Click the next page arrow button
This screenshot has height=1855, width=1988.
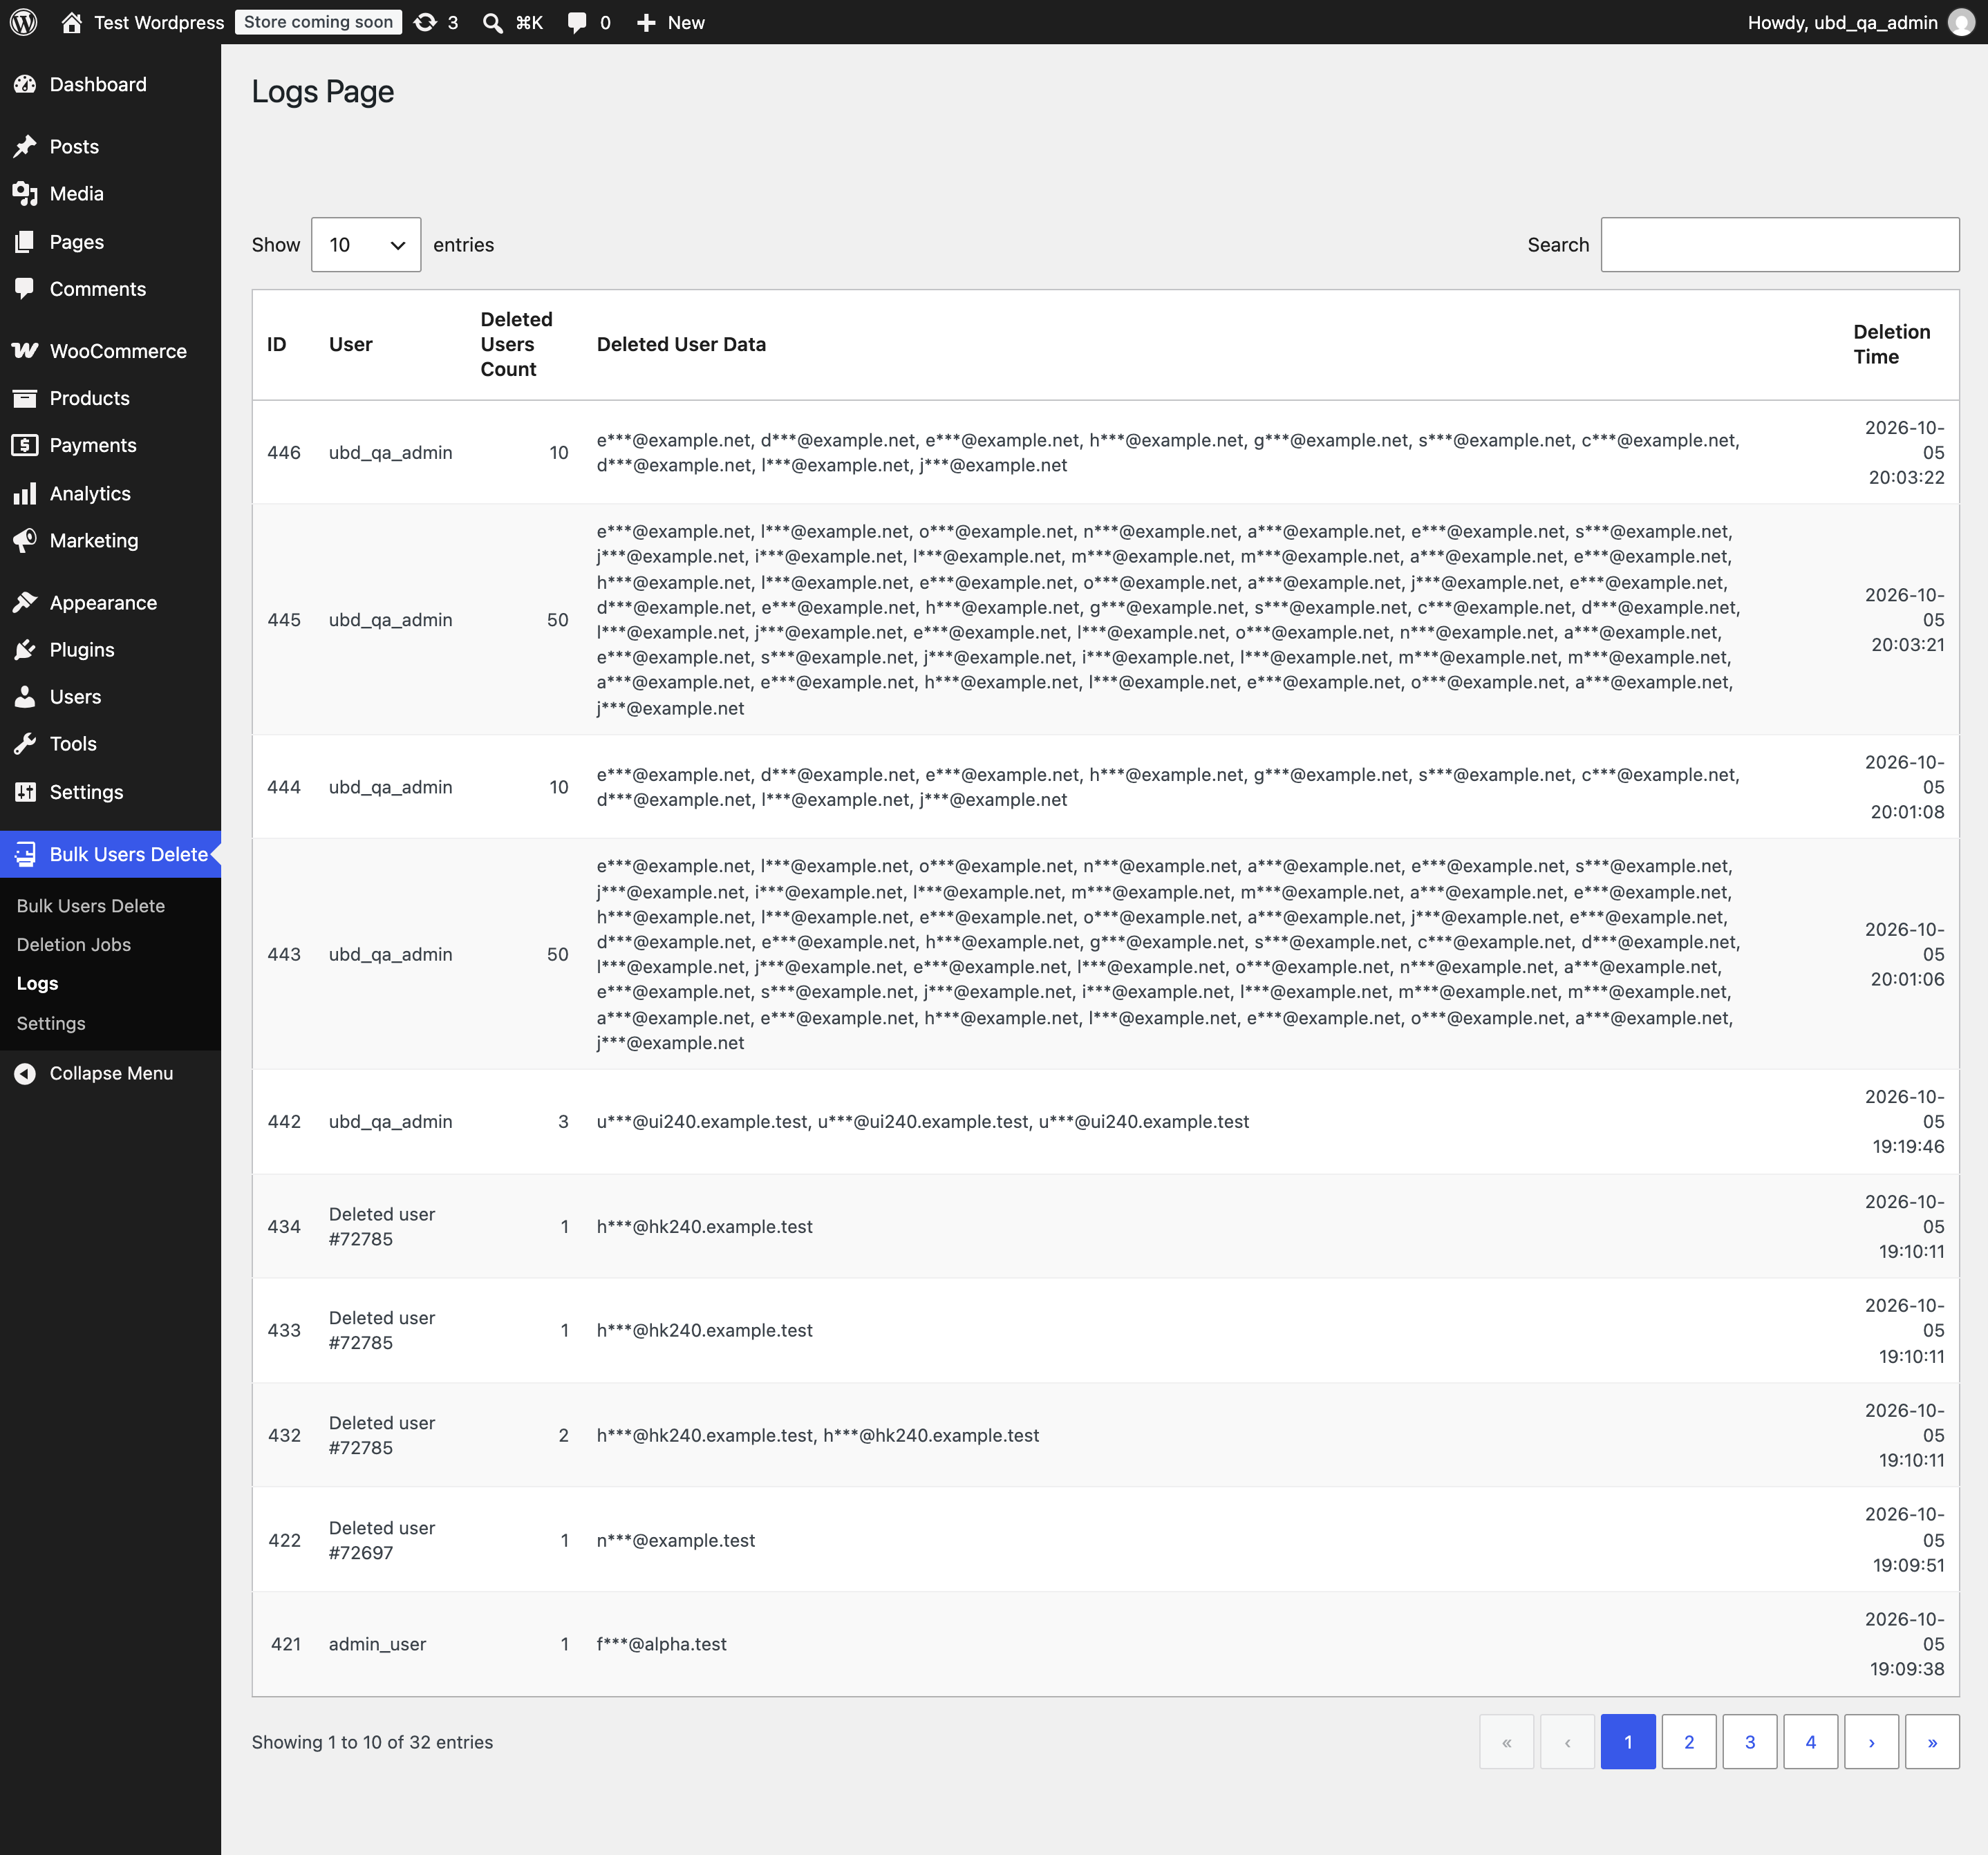pos(1871,1741)
